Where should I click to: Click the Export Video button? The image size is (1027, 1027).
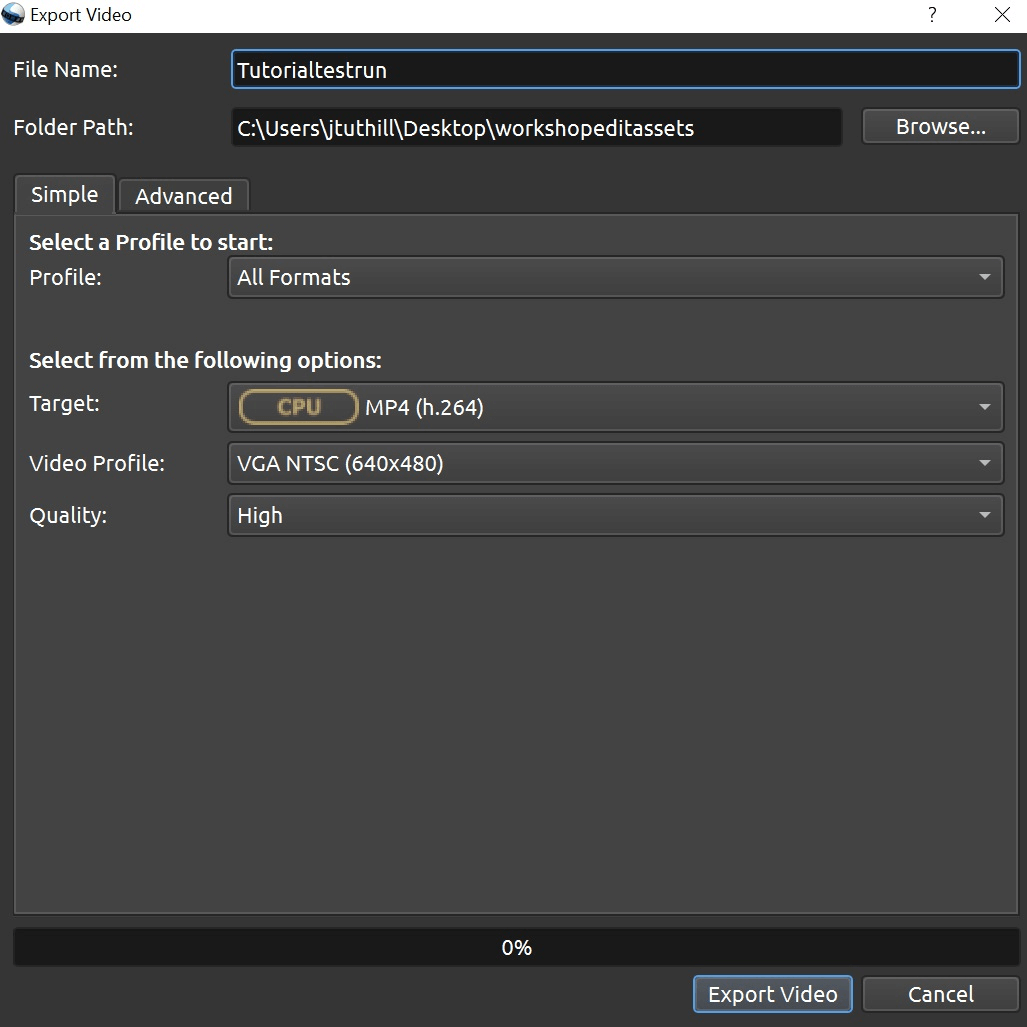772,994
